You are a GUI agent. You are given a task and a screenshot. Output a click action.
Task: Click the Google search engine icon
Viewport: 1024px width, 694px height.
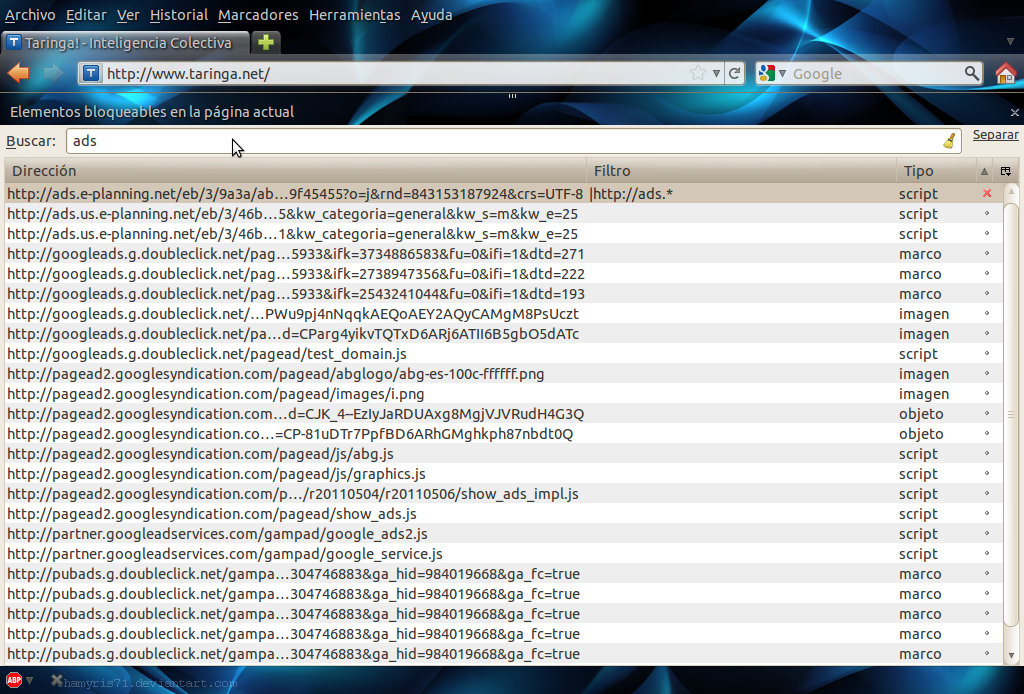click(x=767, y=73)
